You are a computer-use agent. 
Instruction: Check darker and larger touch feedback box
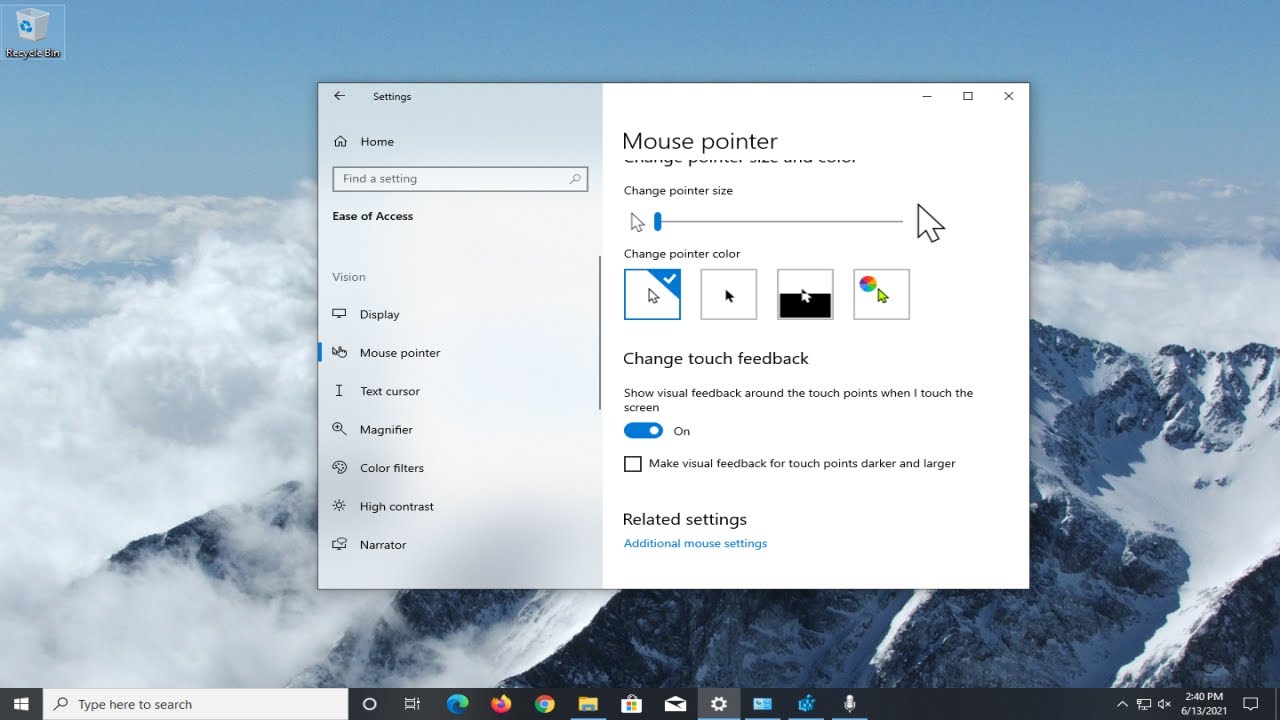pyautogui.click(x=633, y=464)
